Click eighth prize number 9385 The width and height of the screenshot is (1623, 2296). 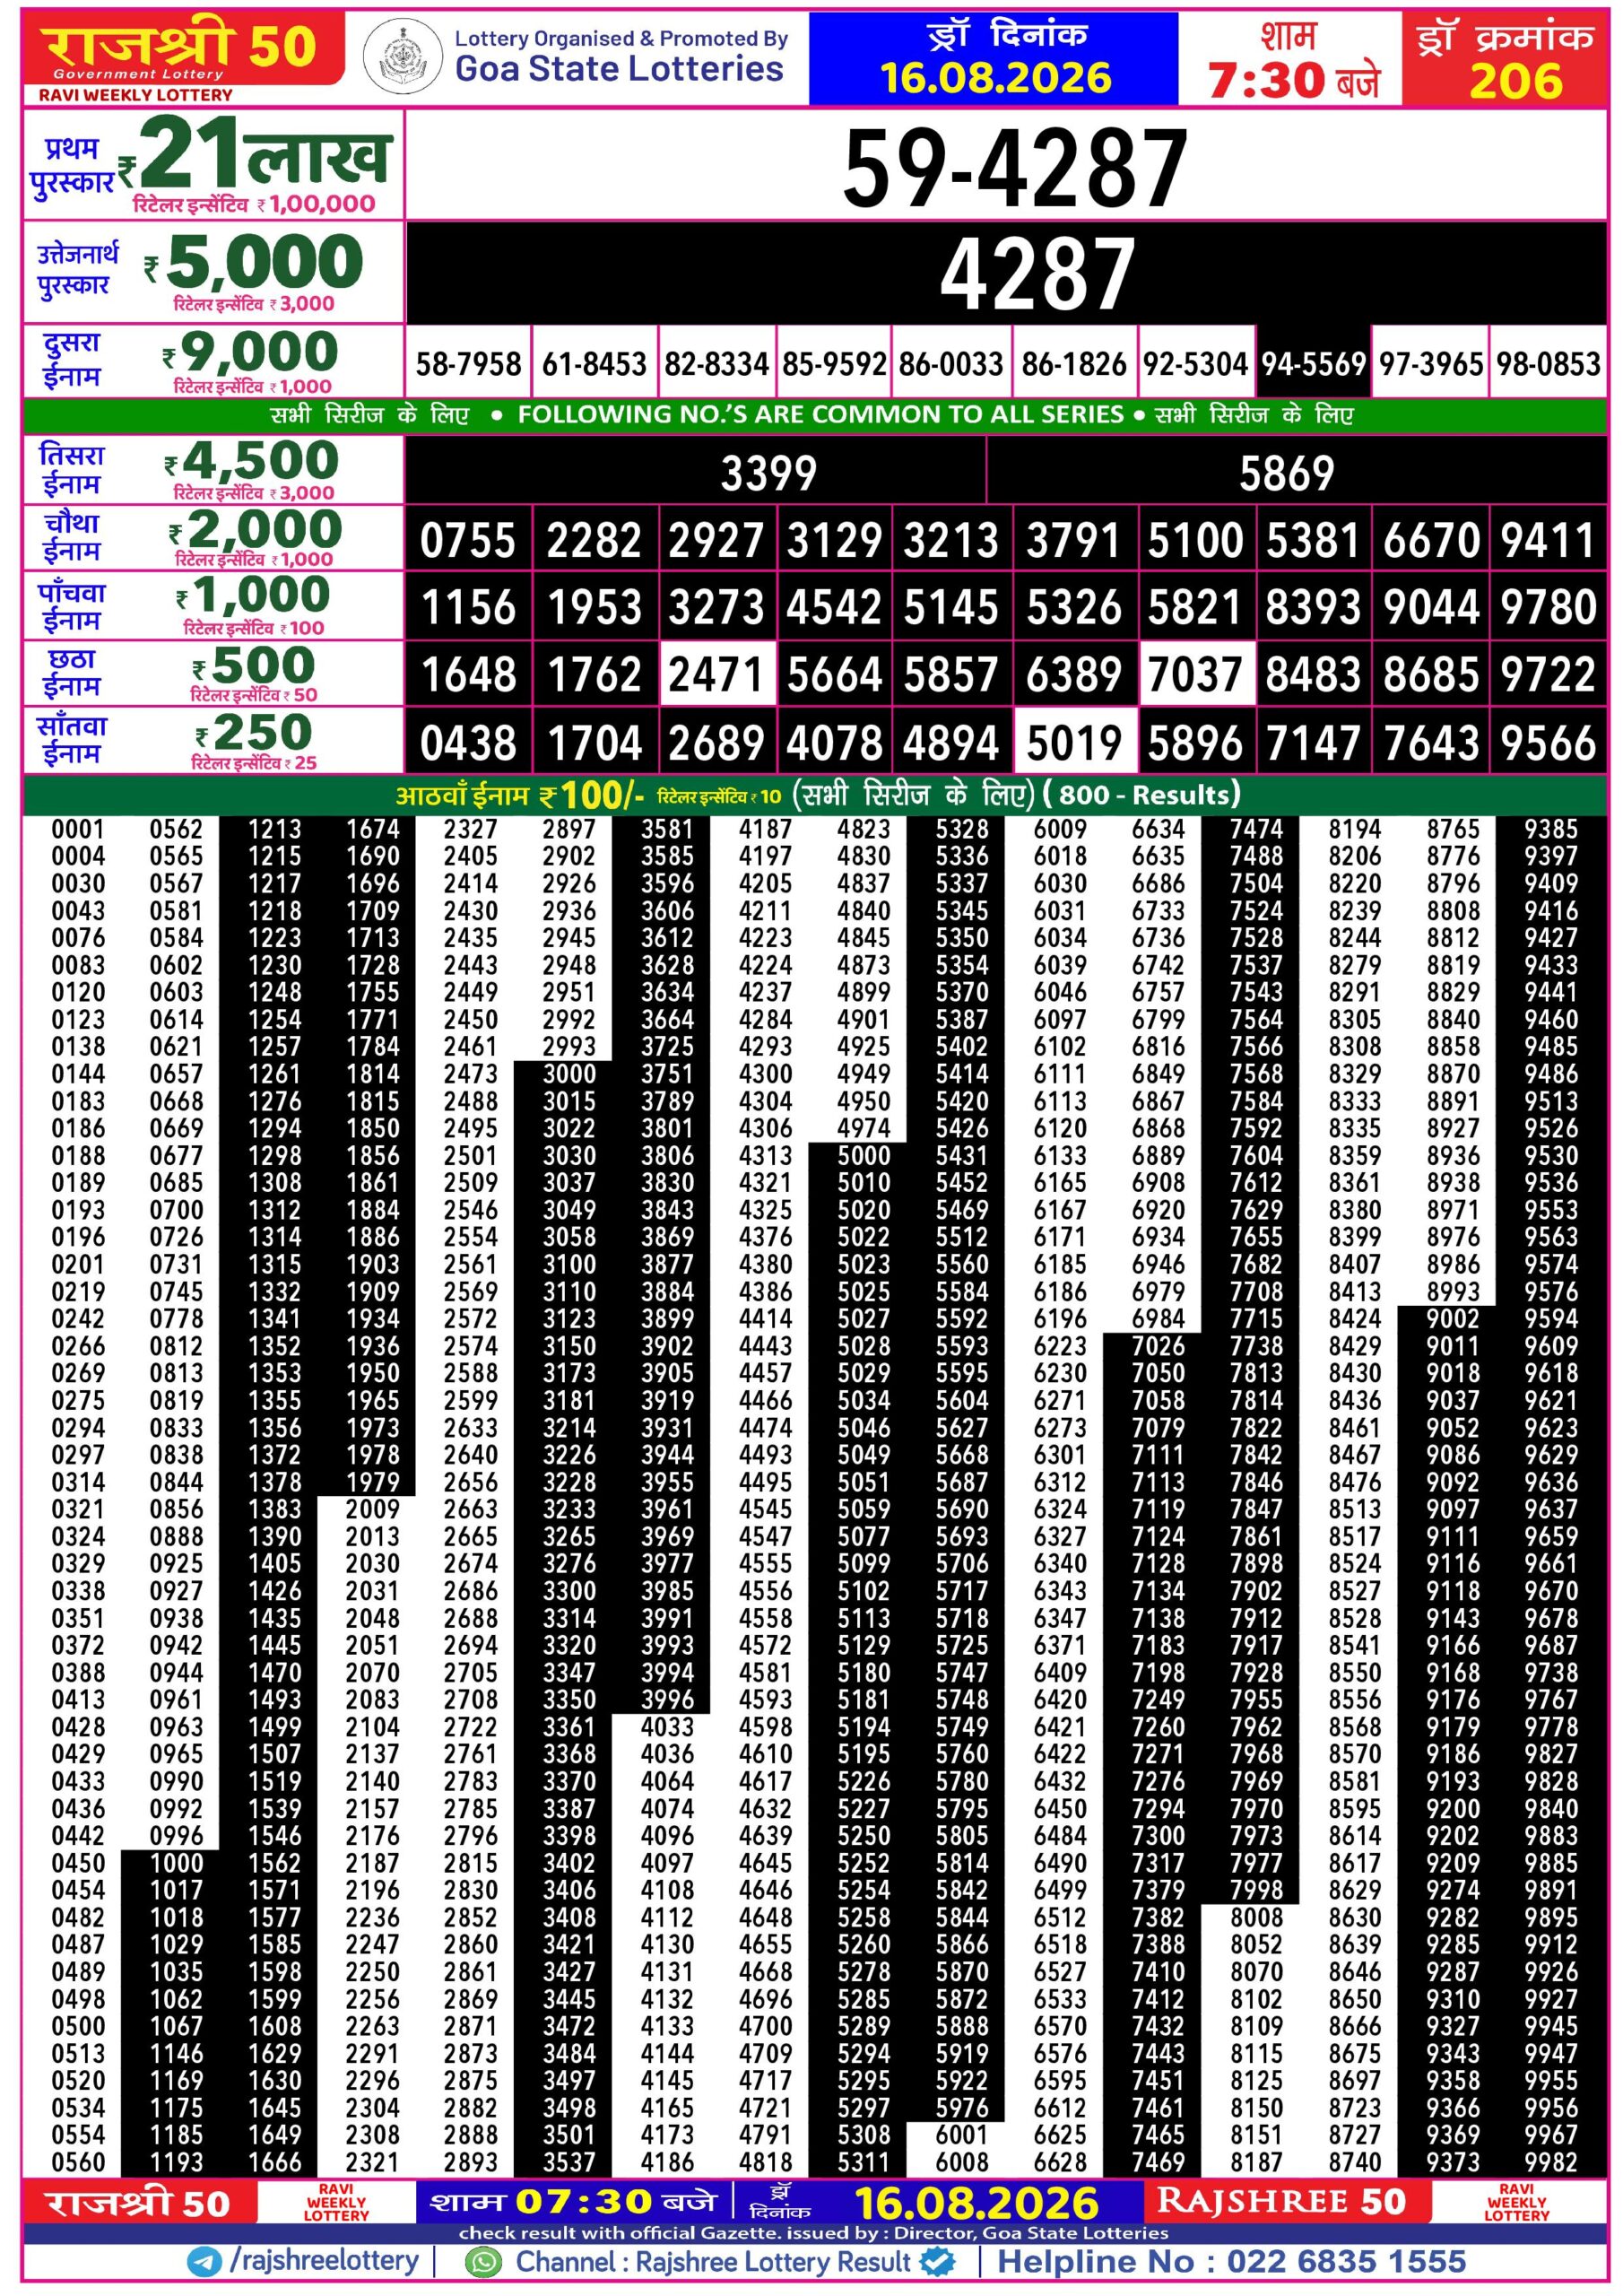point(1551,829)
